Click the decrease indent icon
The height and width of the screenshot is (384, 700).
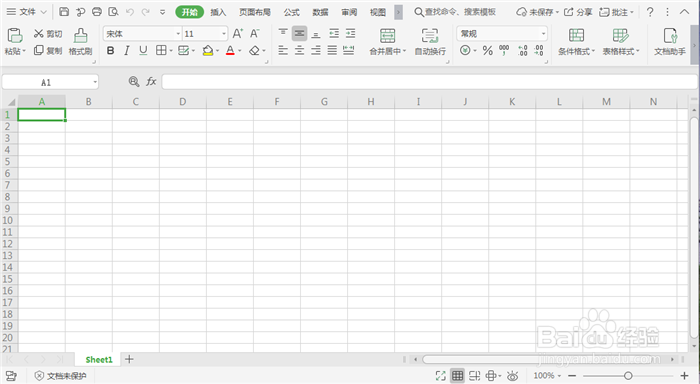pyautogui.click(x=334, y=33)
